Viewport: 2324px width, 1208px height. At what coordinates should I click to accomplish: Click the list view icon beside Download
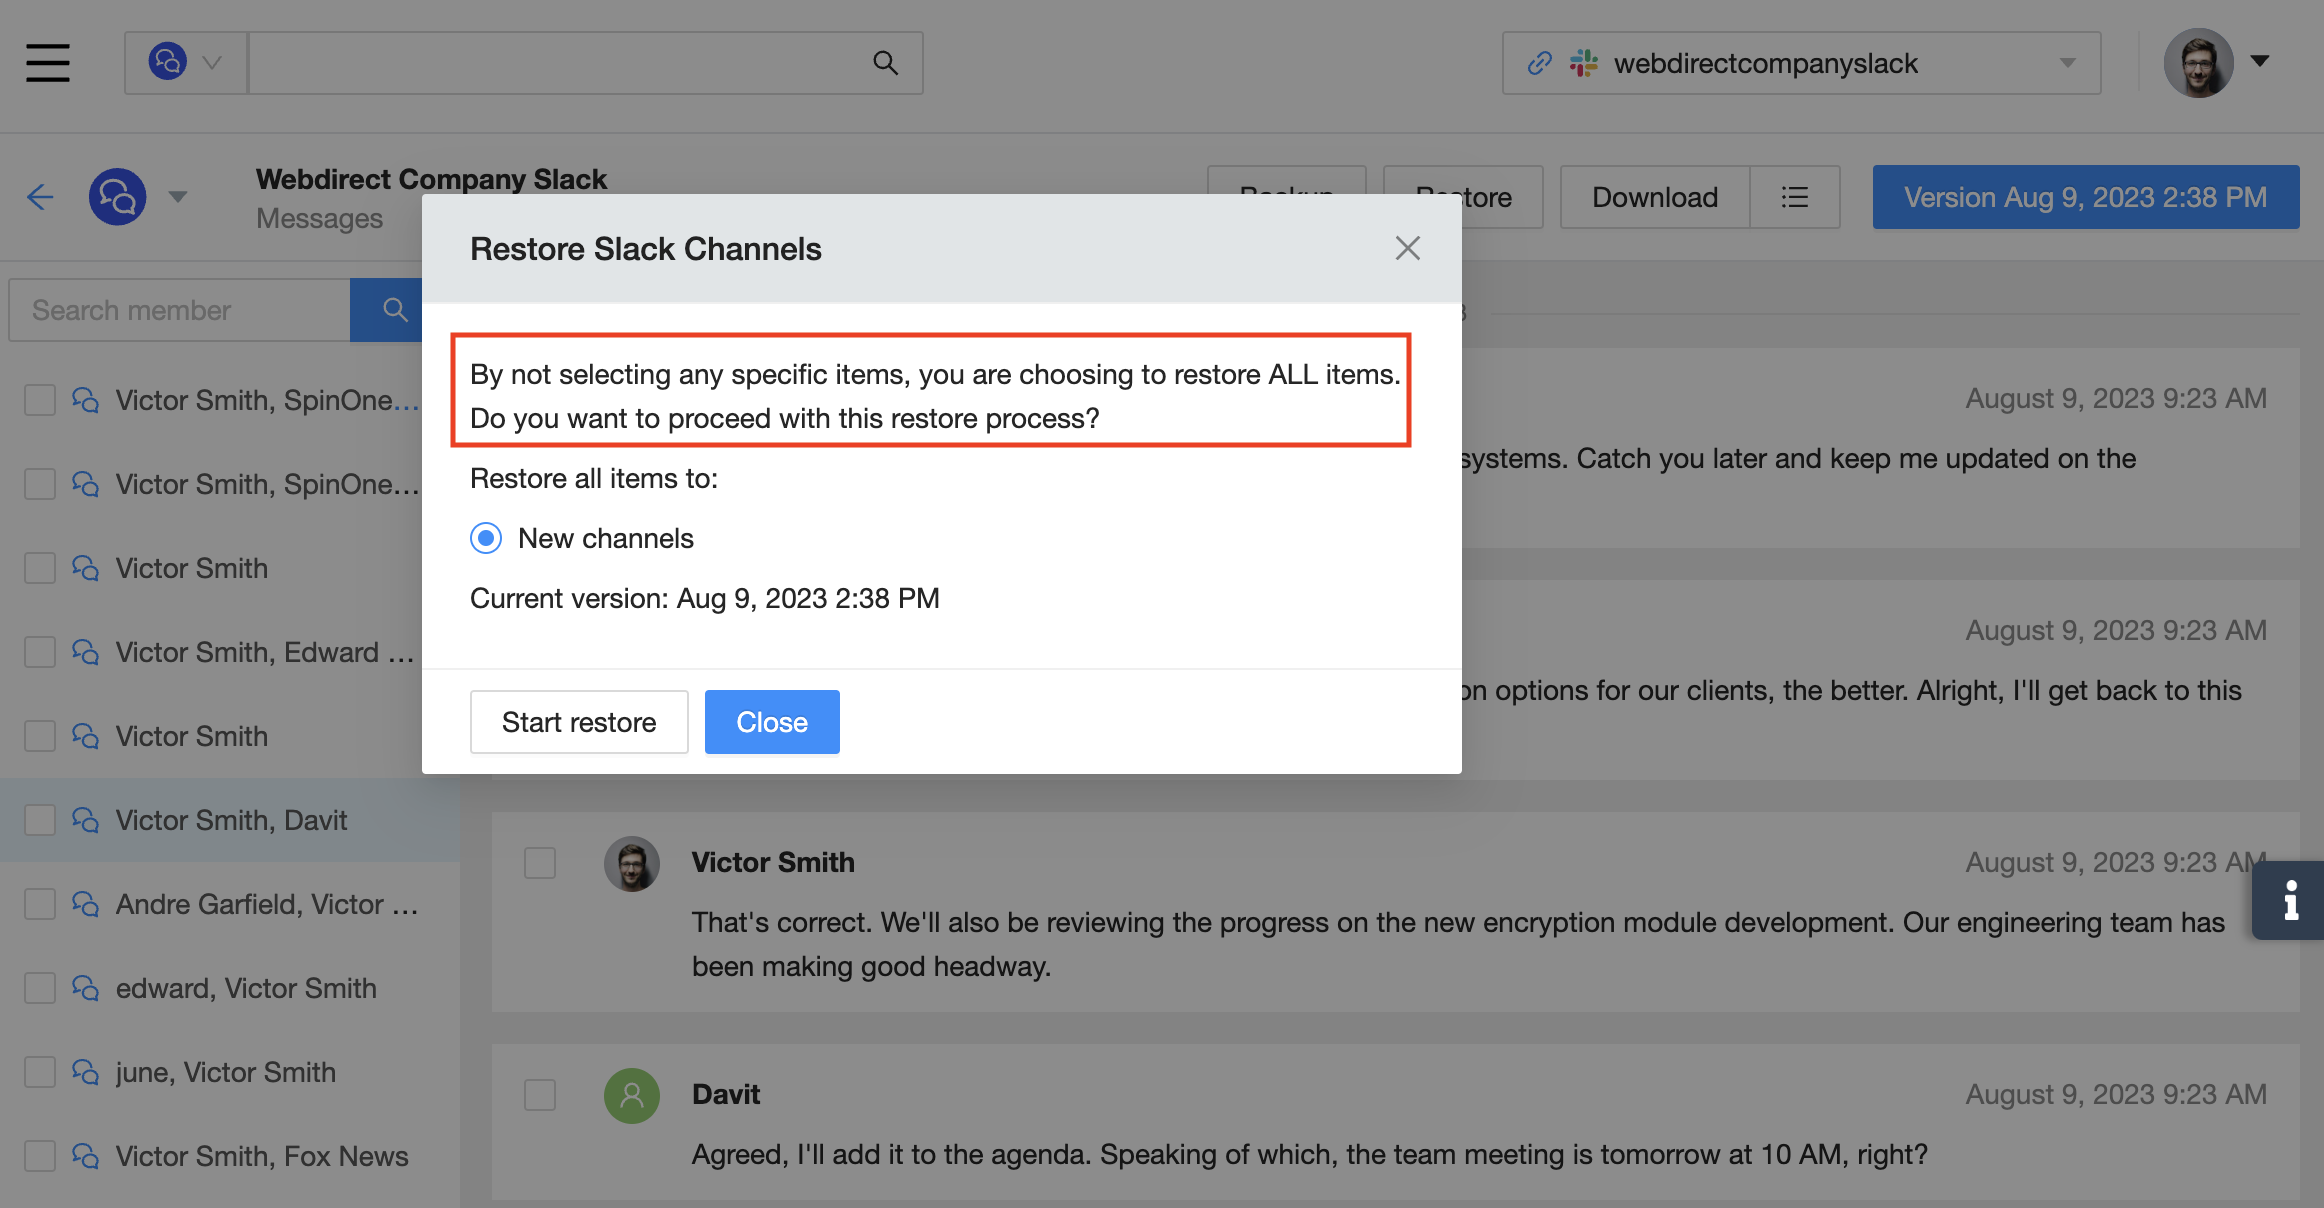pos(1795,197)
